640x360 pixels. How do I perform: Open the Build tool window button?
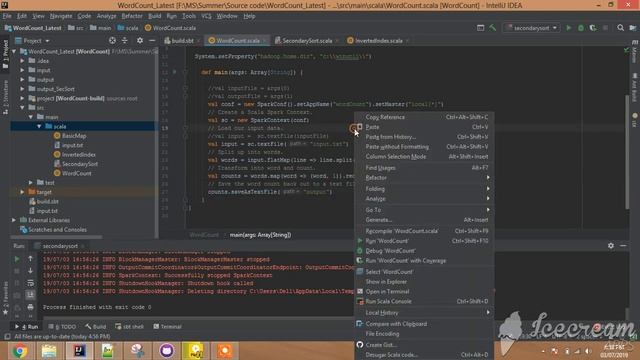coord(96,327)
